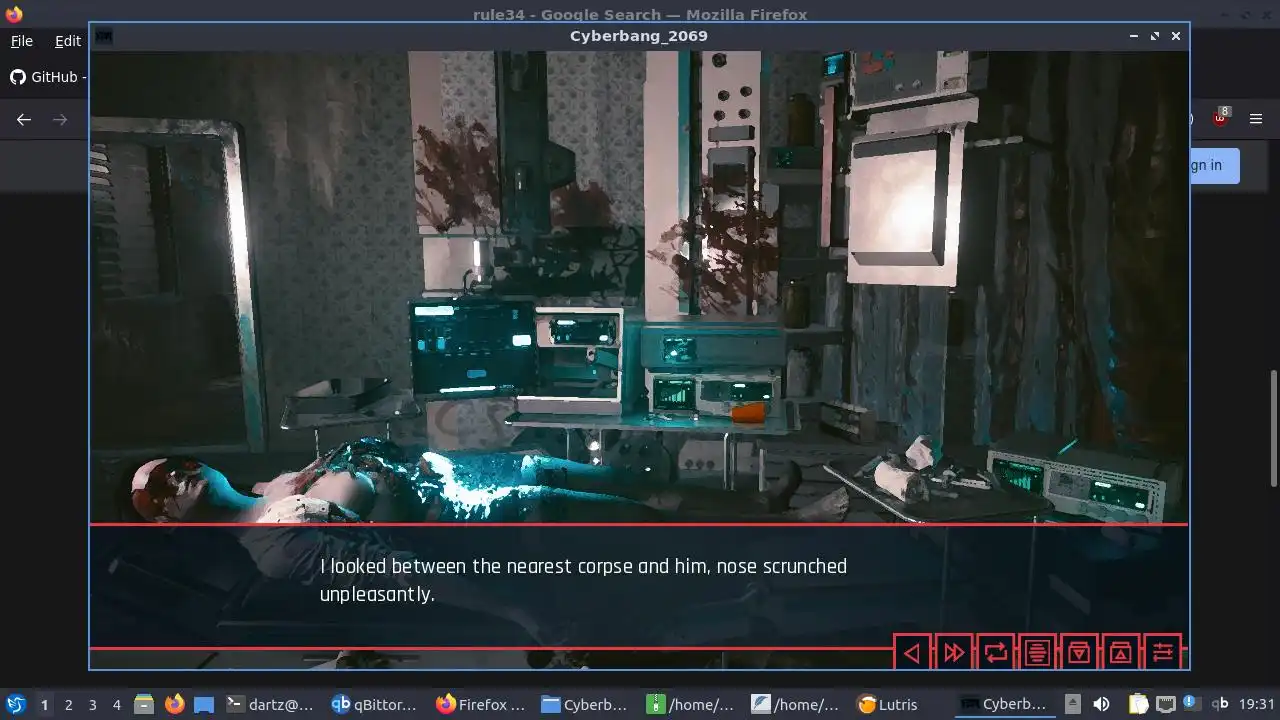Switch to the GitHub tab in Firefox
The image size is (1280, 720).
pyautogui.click(x=47, y=77)
